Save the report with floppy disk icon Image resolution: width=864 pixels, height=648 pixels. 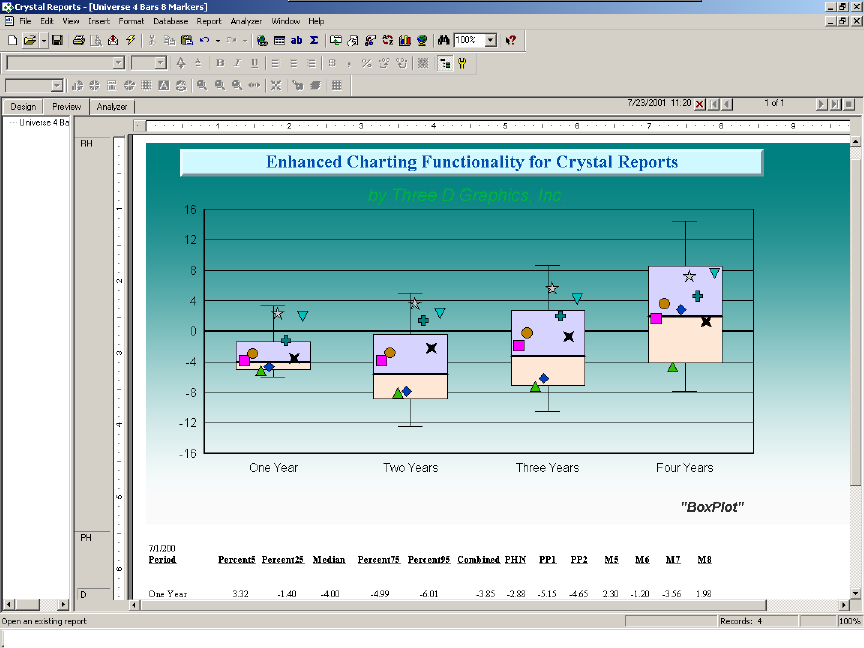57,40
